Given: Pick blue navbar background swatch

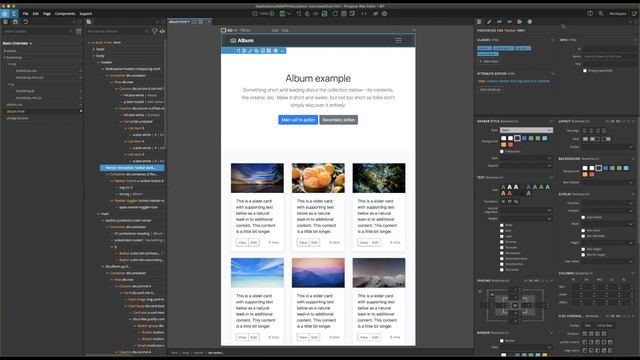Looking at the screenshot, I should point(524,138).
